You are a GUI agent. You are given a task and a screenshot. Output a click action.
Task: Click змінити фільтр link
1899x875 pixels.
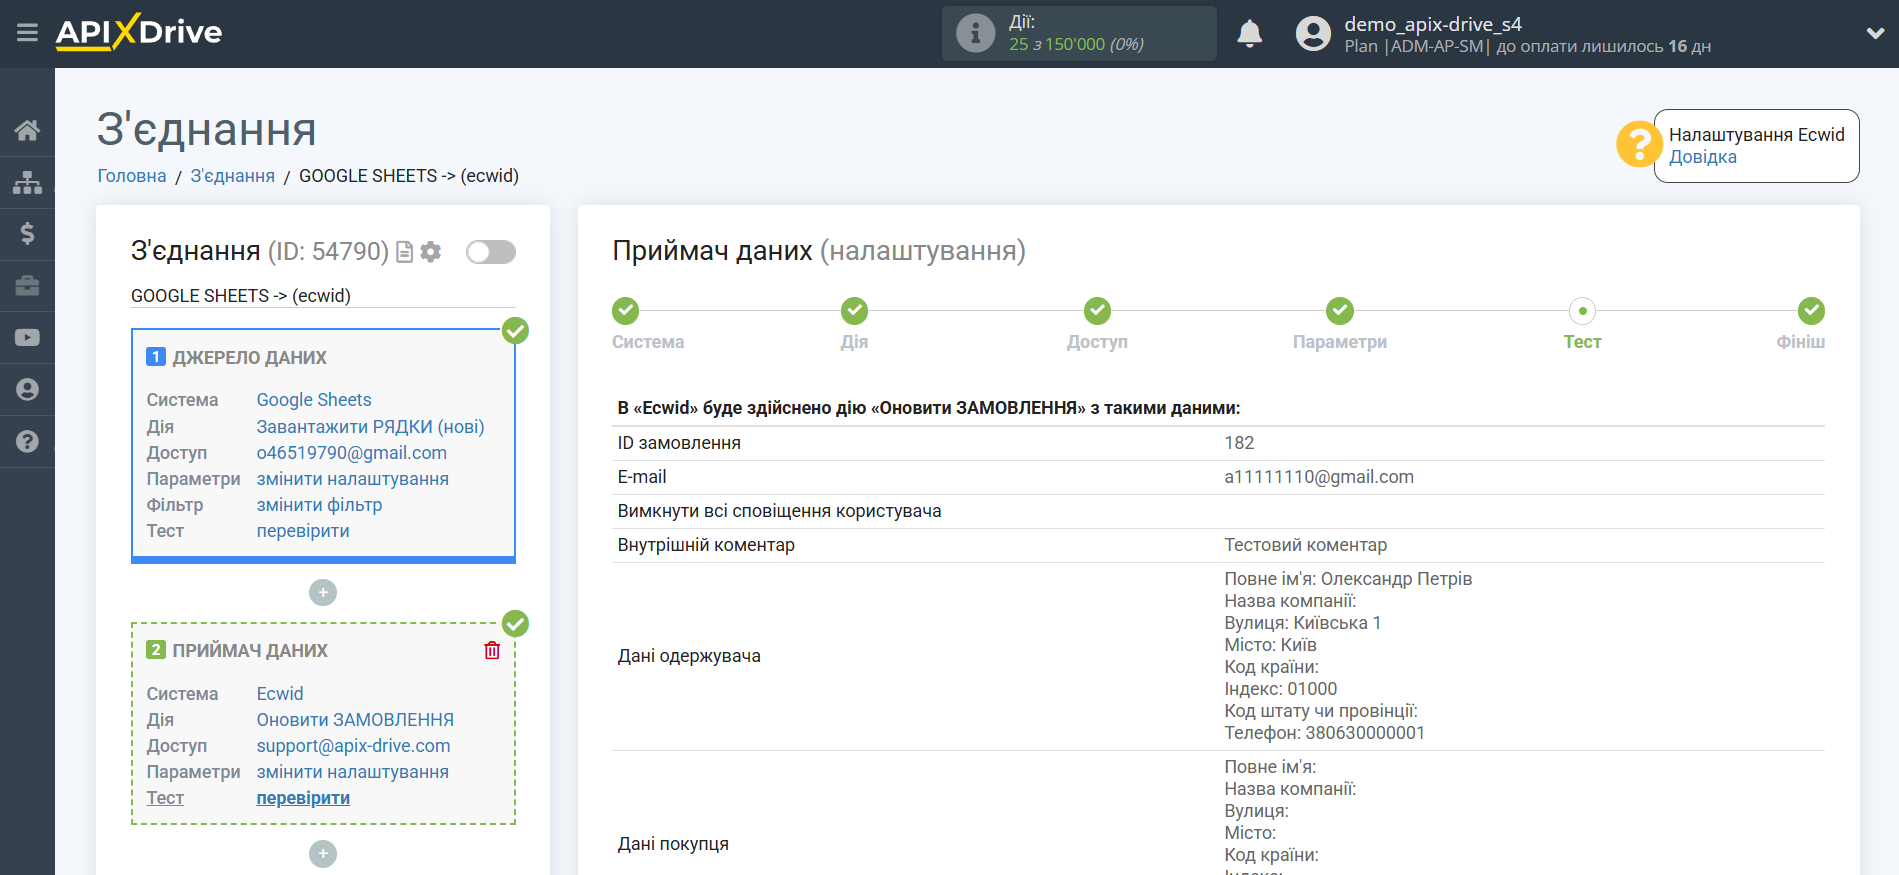click(x=319, y=505)
